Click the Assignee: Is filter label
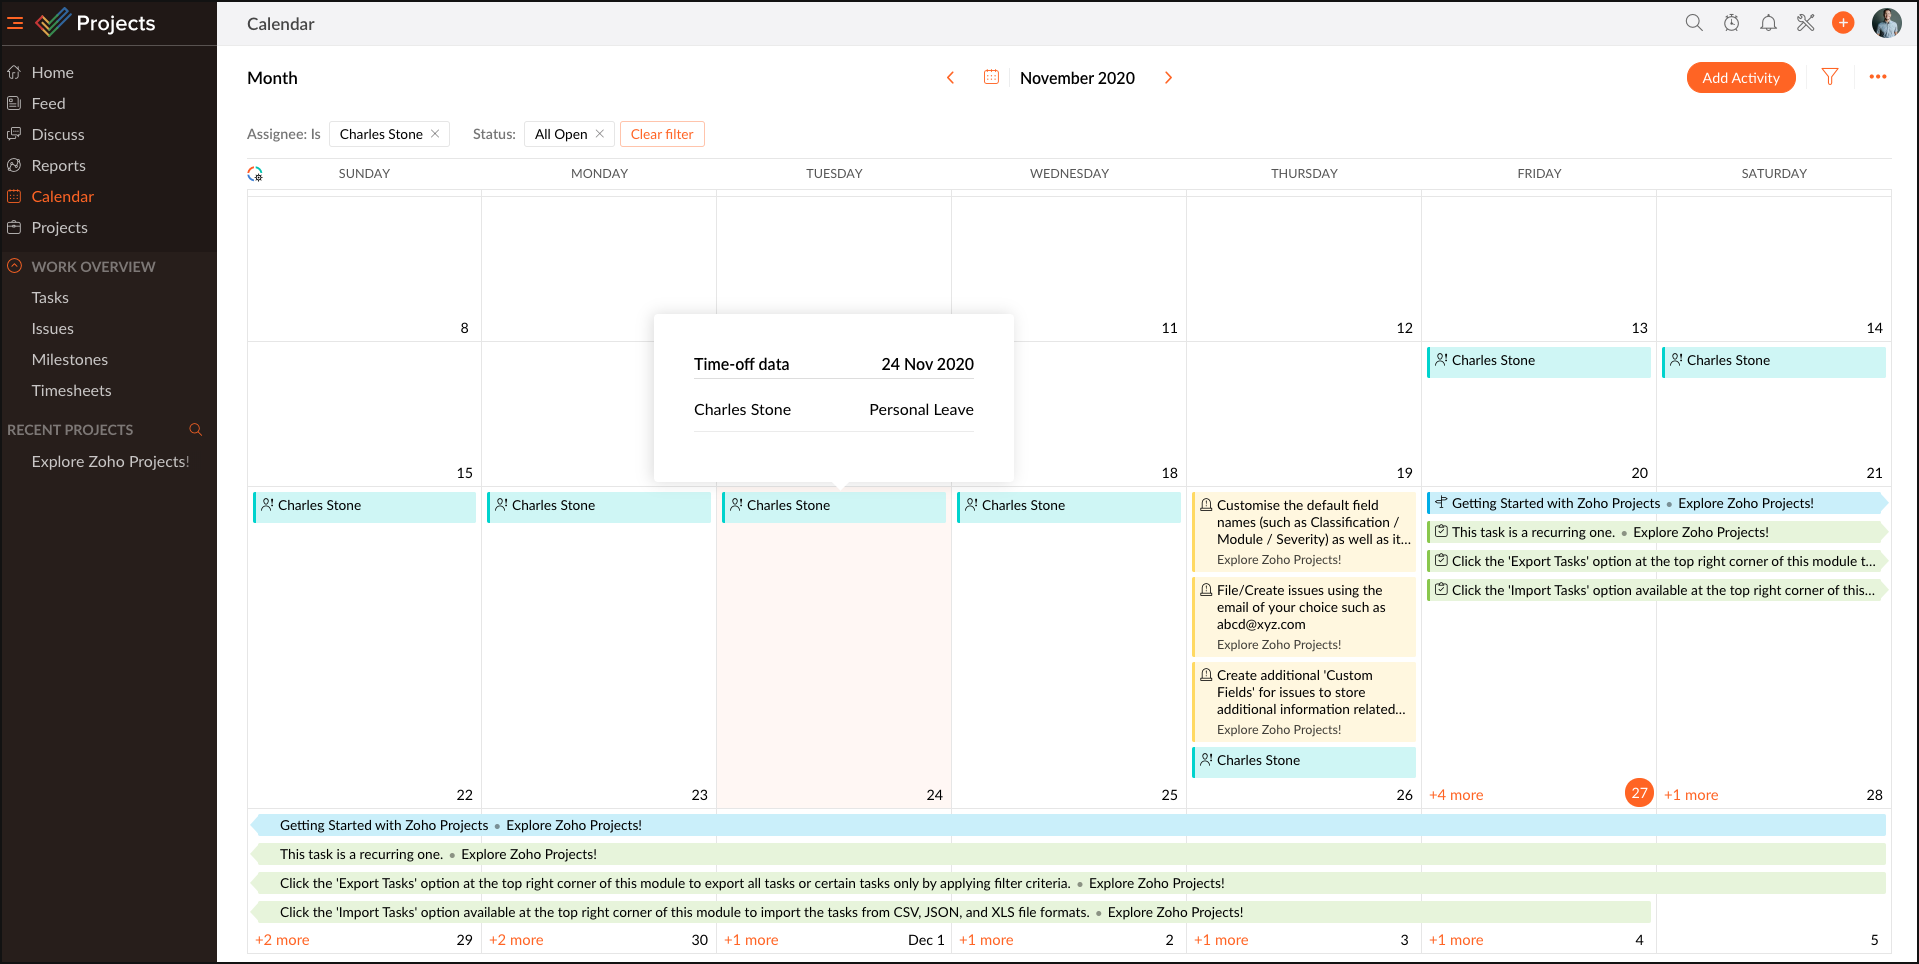Screen dimensions: 1919x964 pyautogui.click(x=284, y=134)
